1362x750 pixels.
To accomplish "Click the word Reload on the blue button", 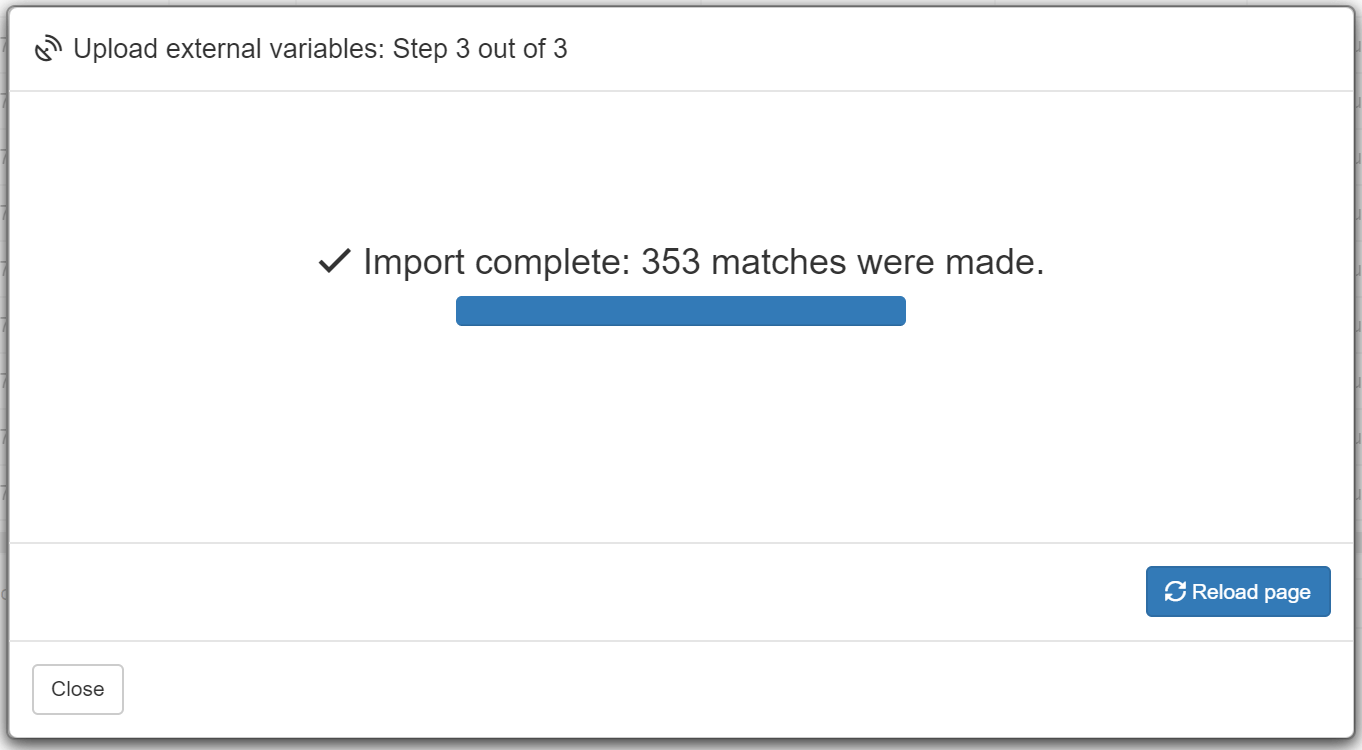I will pos(1225,592).
